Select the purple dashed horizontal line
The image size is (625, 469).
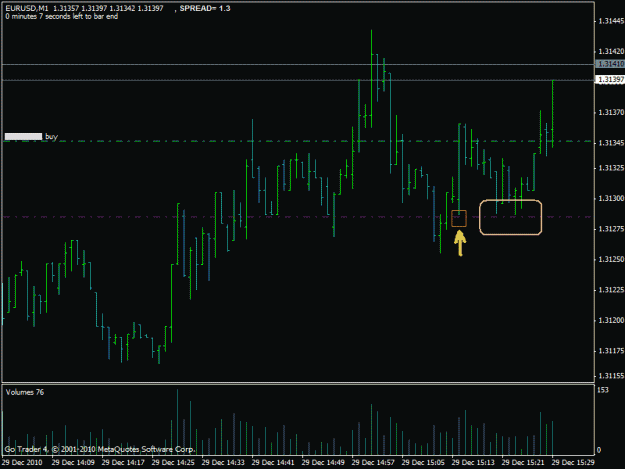point(298,217)
